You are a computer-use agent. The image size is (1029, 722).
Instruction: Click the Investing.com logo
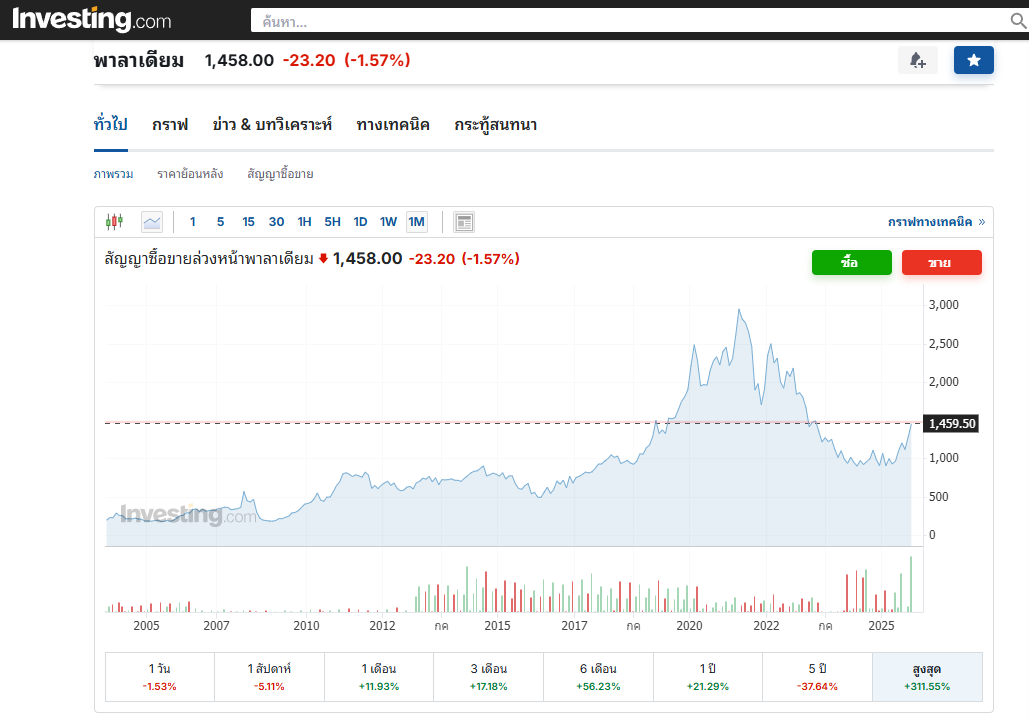[91, 20]
